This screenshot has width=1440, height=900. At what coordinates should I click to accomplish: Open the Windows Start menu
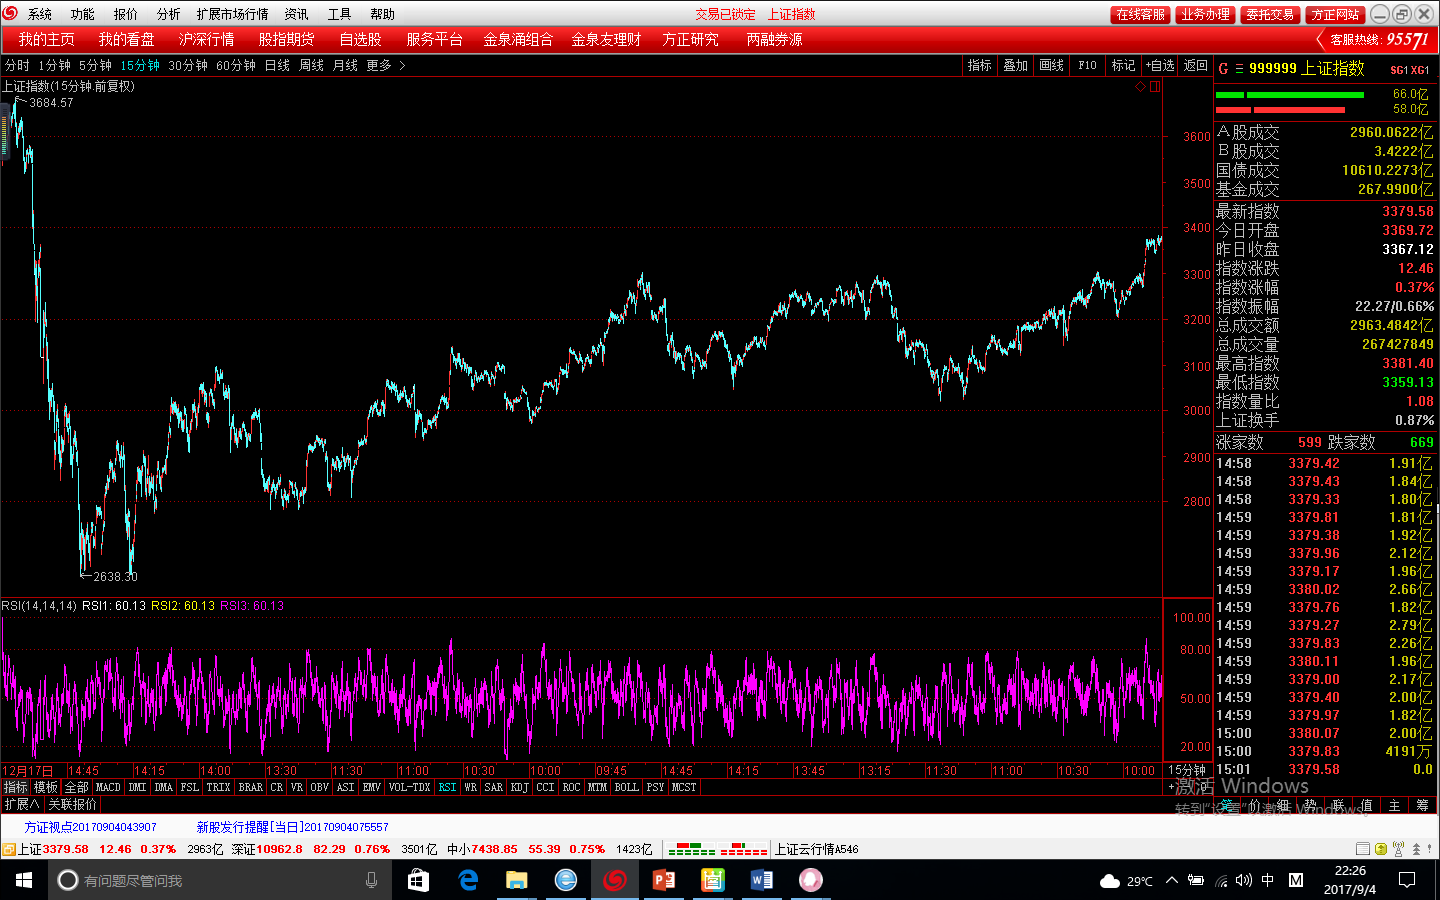point(24,880)
